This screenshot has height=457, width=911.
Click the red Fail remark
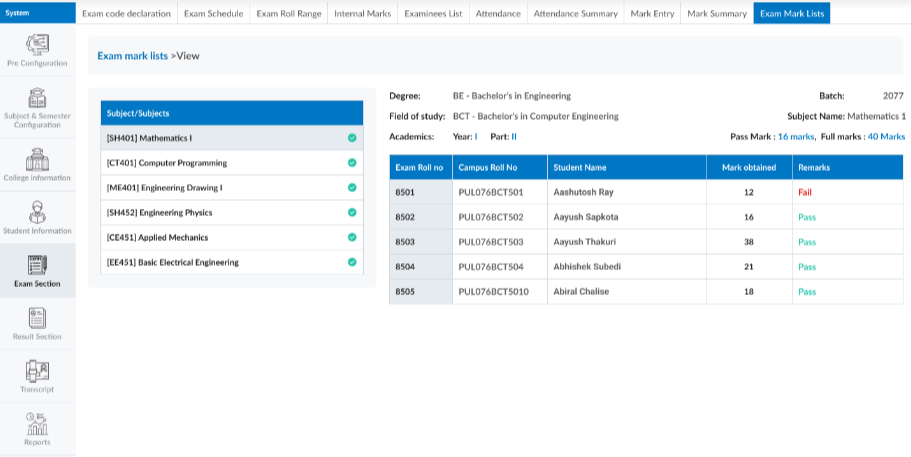(805, 192)
